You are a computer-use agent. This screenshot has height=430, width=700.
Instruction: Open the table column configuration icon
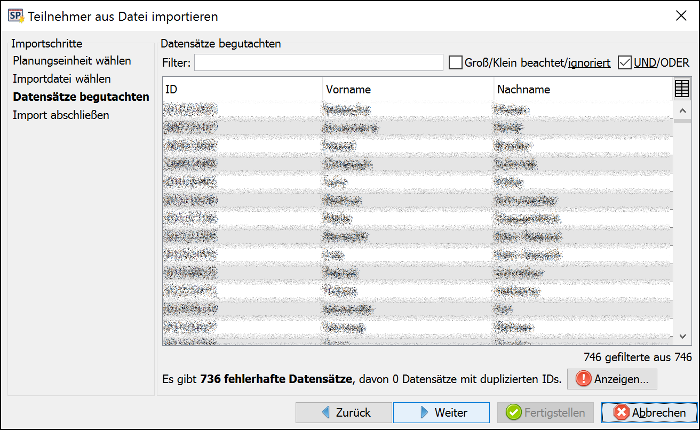pyautogui.click(x=682, y=89)
